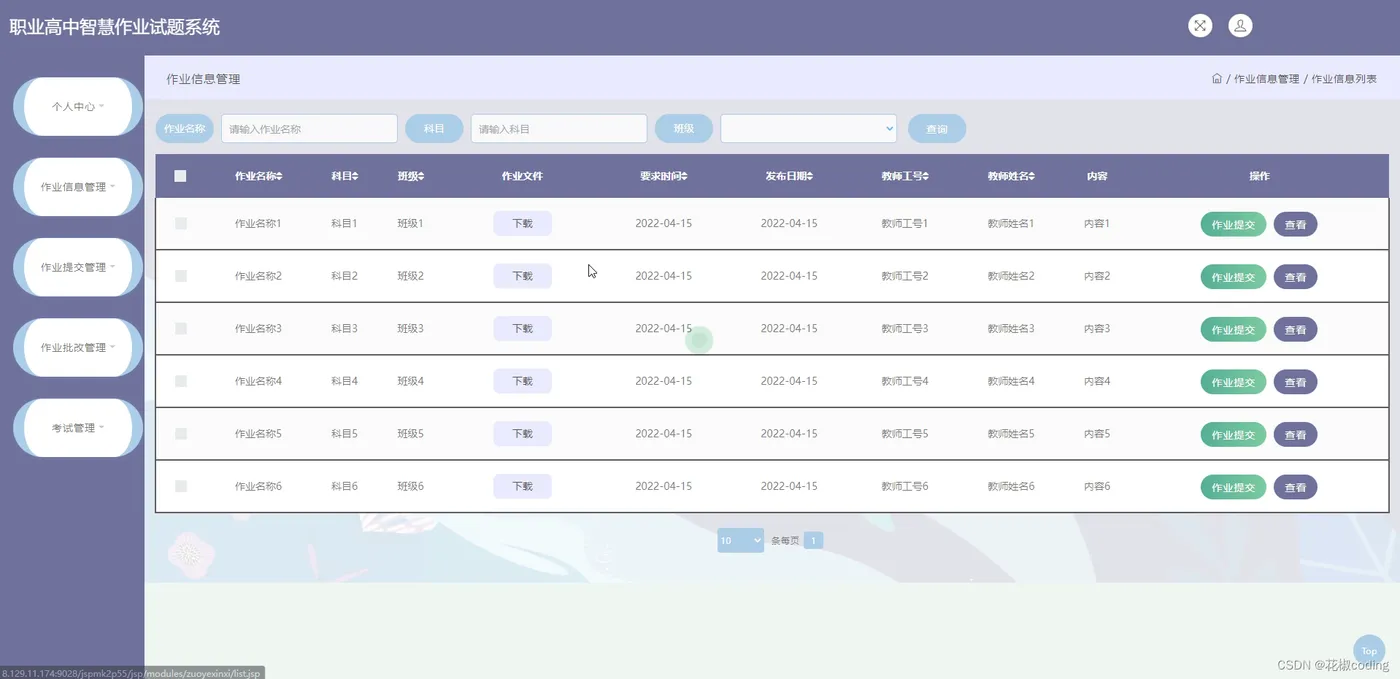This screenshot has height=679, width=1400.
Task: View details of 作业名称3 with 查看
Action: (x=1295, y=329)
